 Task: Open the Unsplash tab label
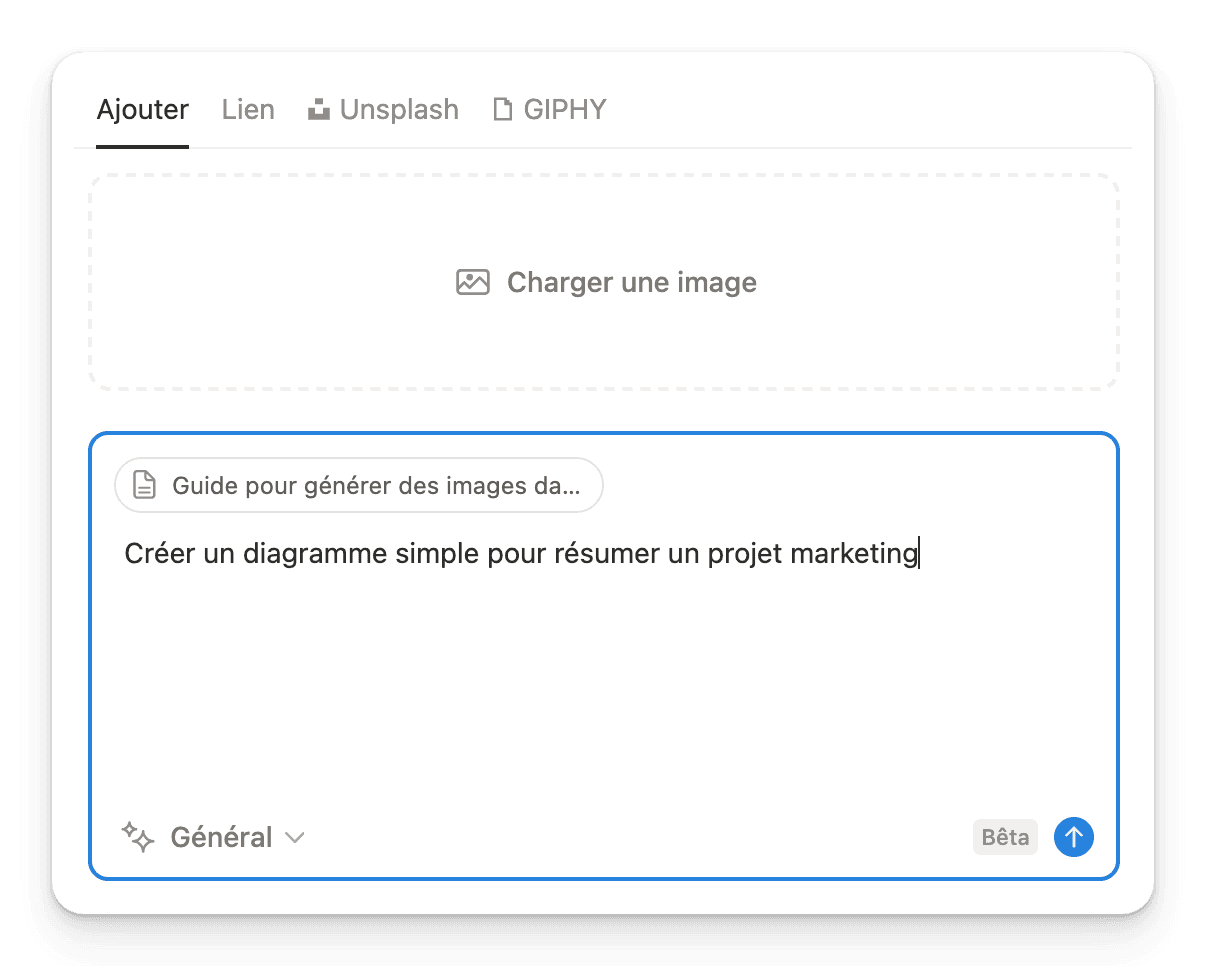pos(399,109)
